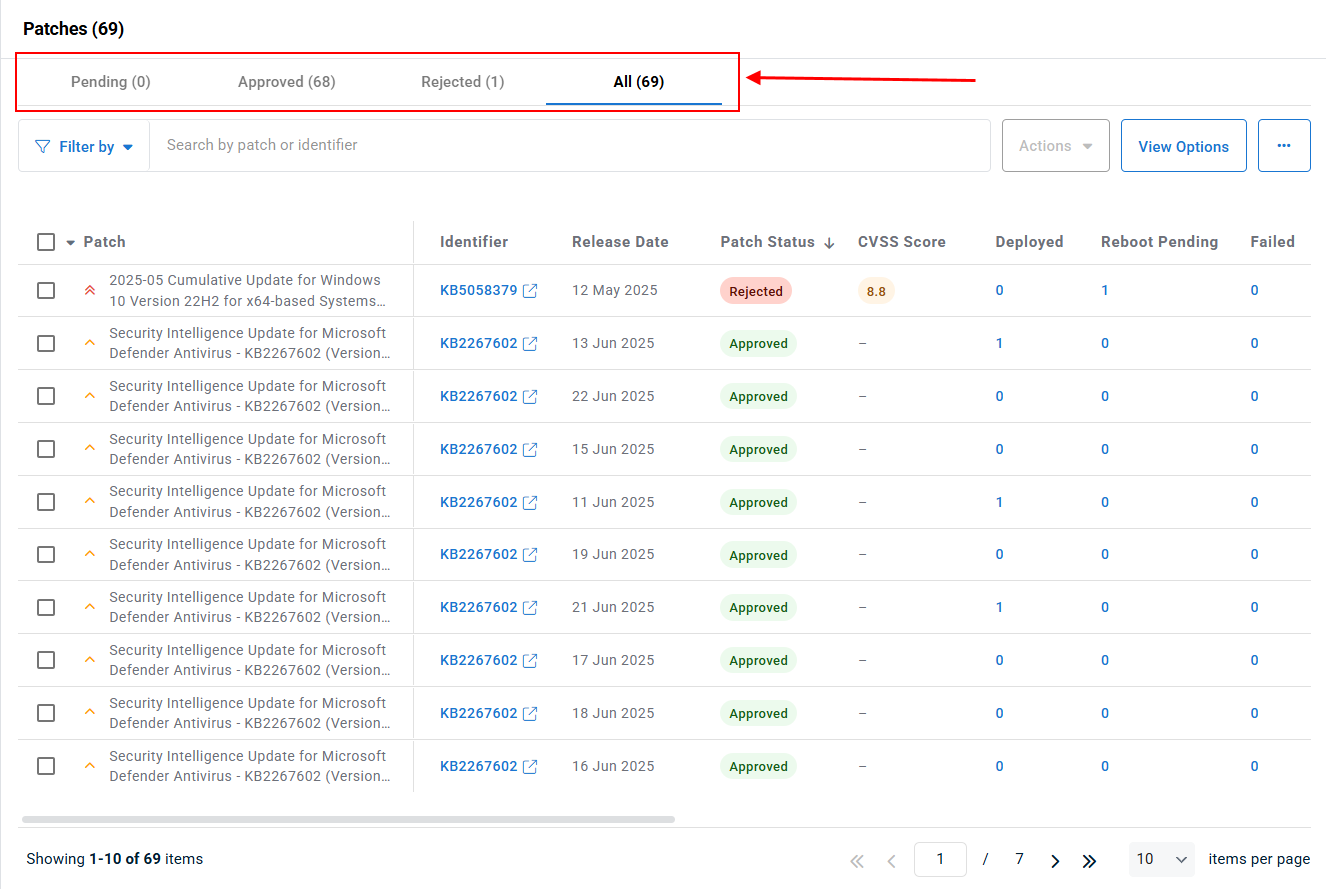Click the View Options button
Viewport: 1326px width, 889px height.
point(1184,146)
